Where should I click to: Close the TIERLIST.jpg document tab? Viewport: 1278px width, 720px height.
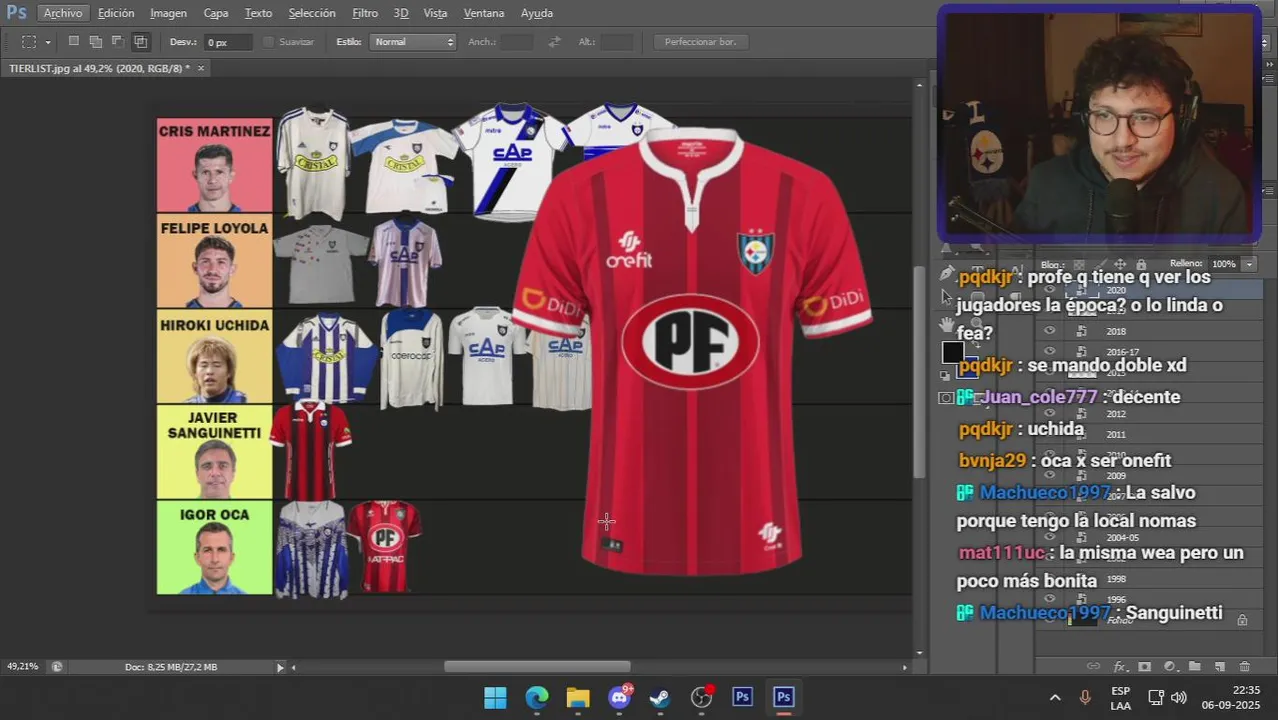click(x=200, y=68)
